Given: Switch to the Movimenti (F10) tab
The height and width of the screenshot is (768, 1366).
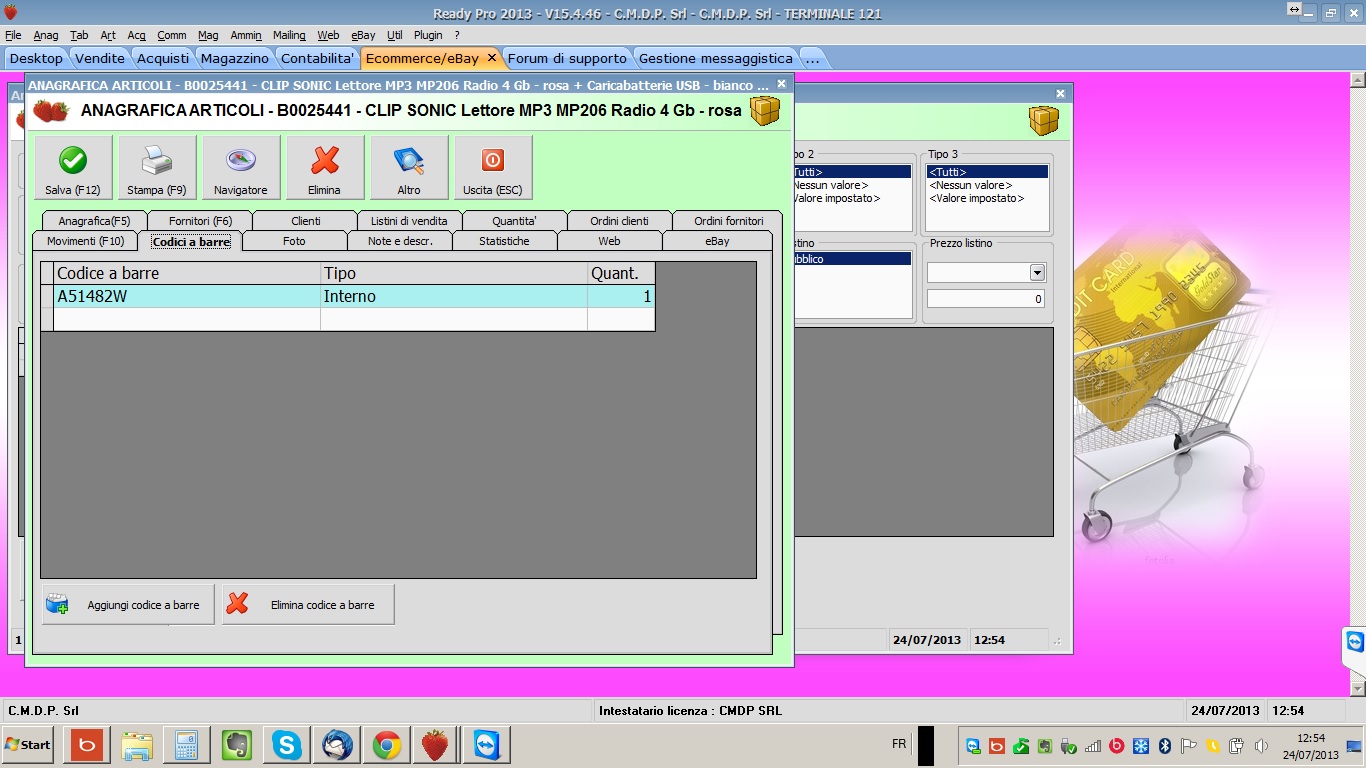Looking at the screenshot, I should point(85,241).
